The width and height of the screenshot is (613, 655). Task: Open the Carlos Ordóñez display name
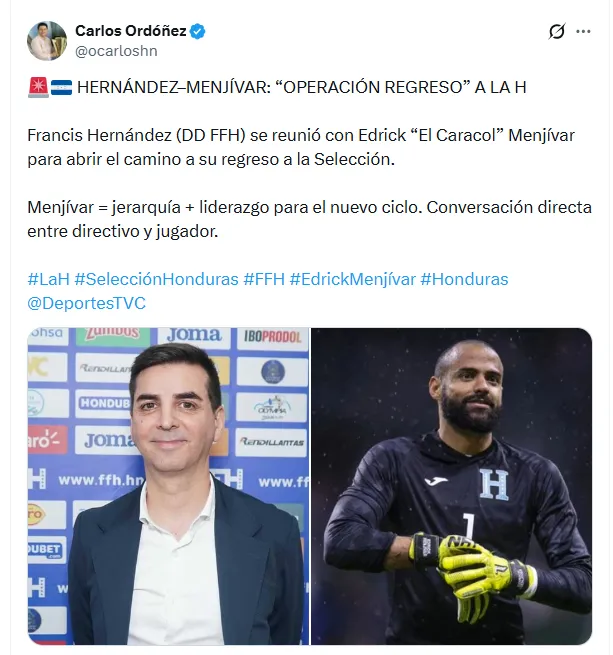131,31
